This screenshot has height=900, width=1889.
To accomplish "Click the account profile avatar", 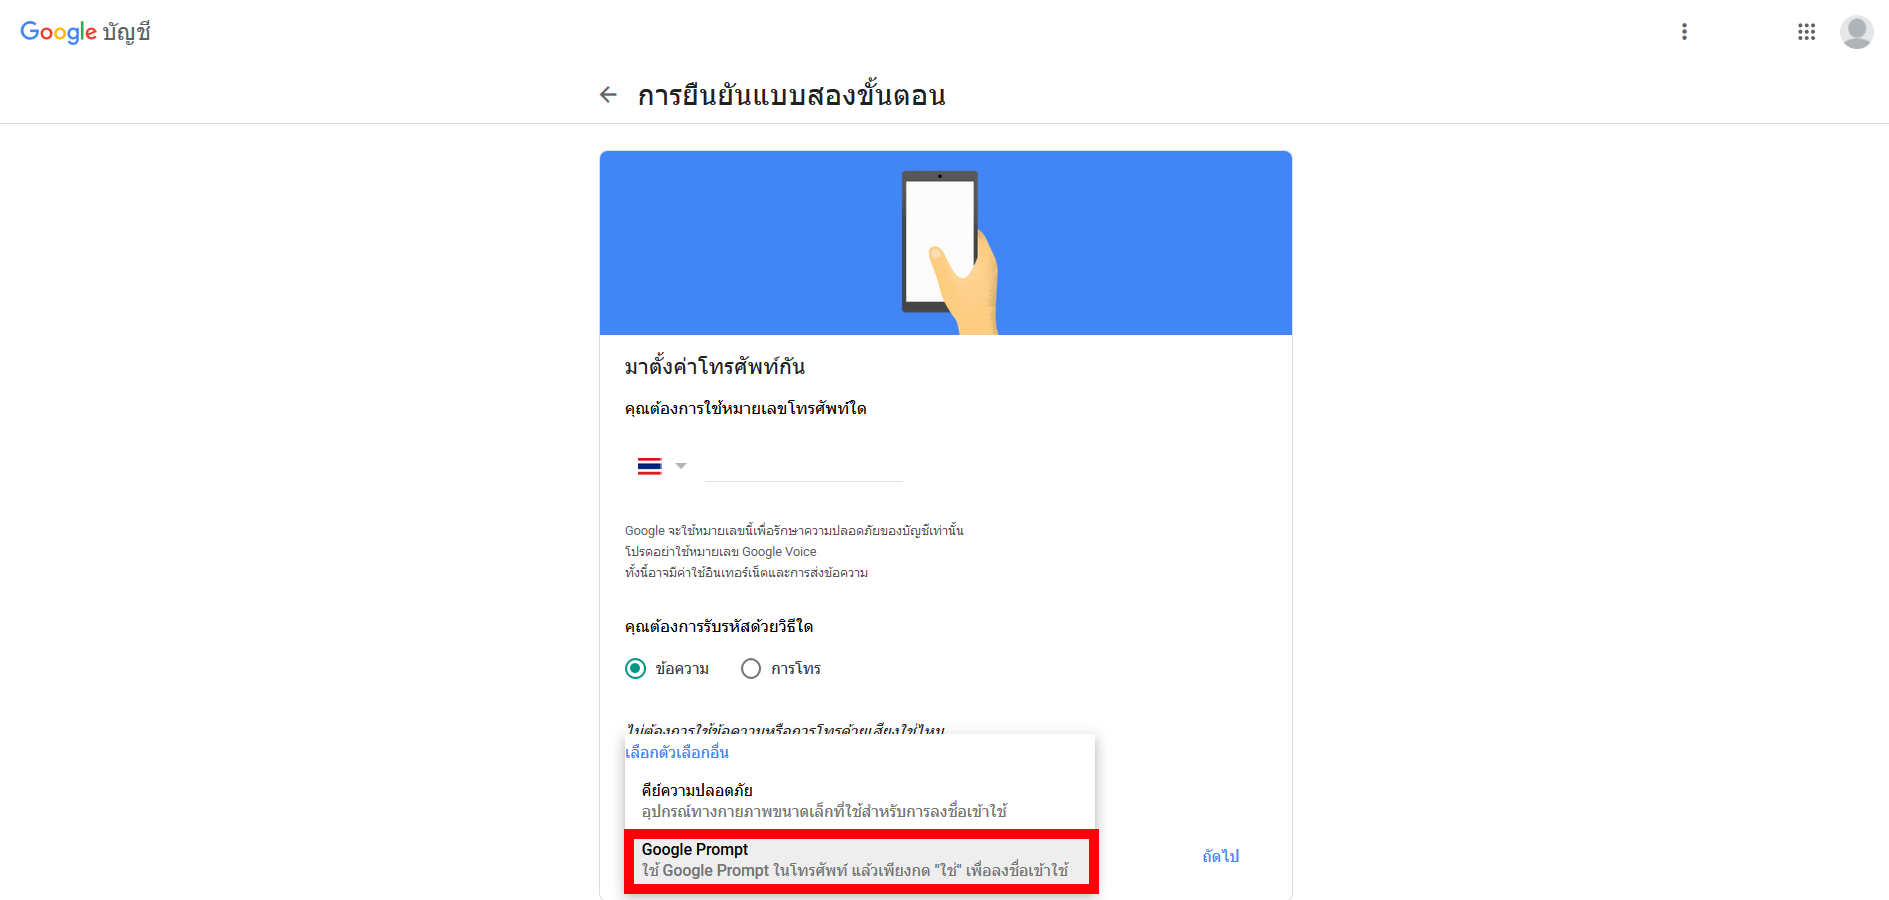I will tap(1856, 32).
